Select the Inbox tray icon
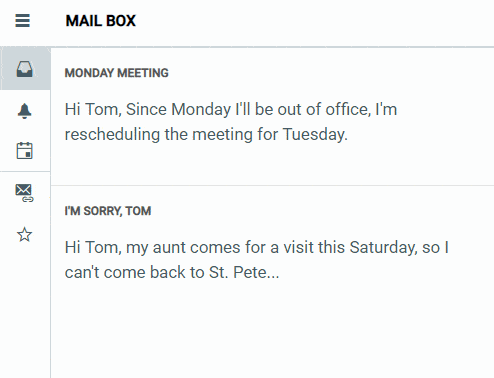494x378 pixels. click(25, 69)
